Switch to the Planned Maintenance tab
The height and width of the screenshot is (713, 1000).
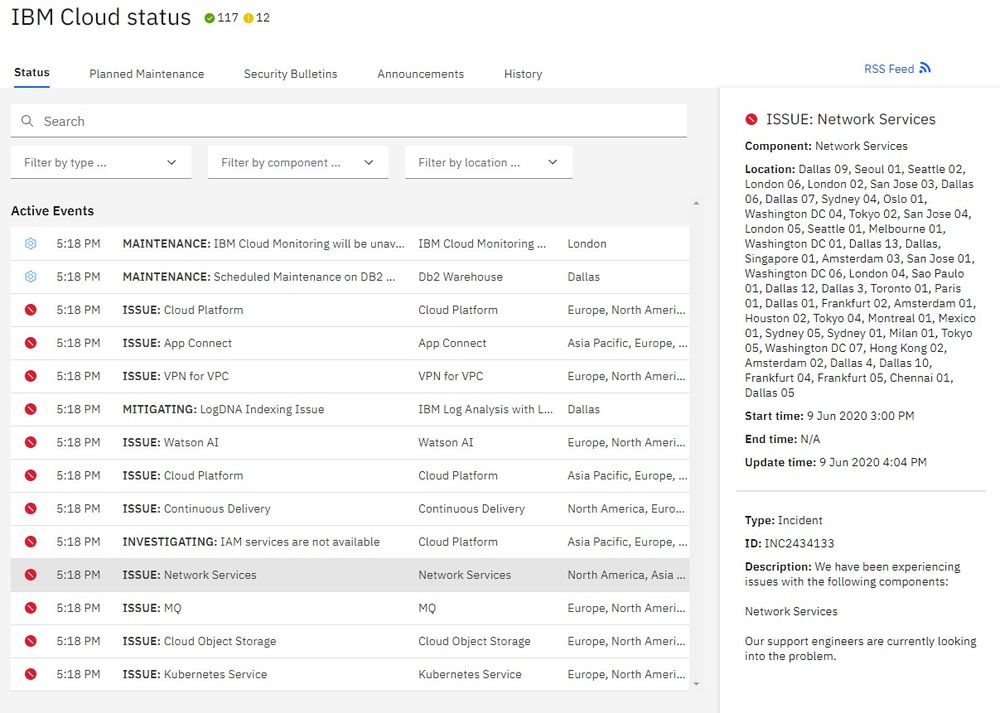point(146,74)
